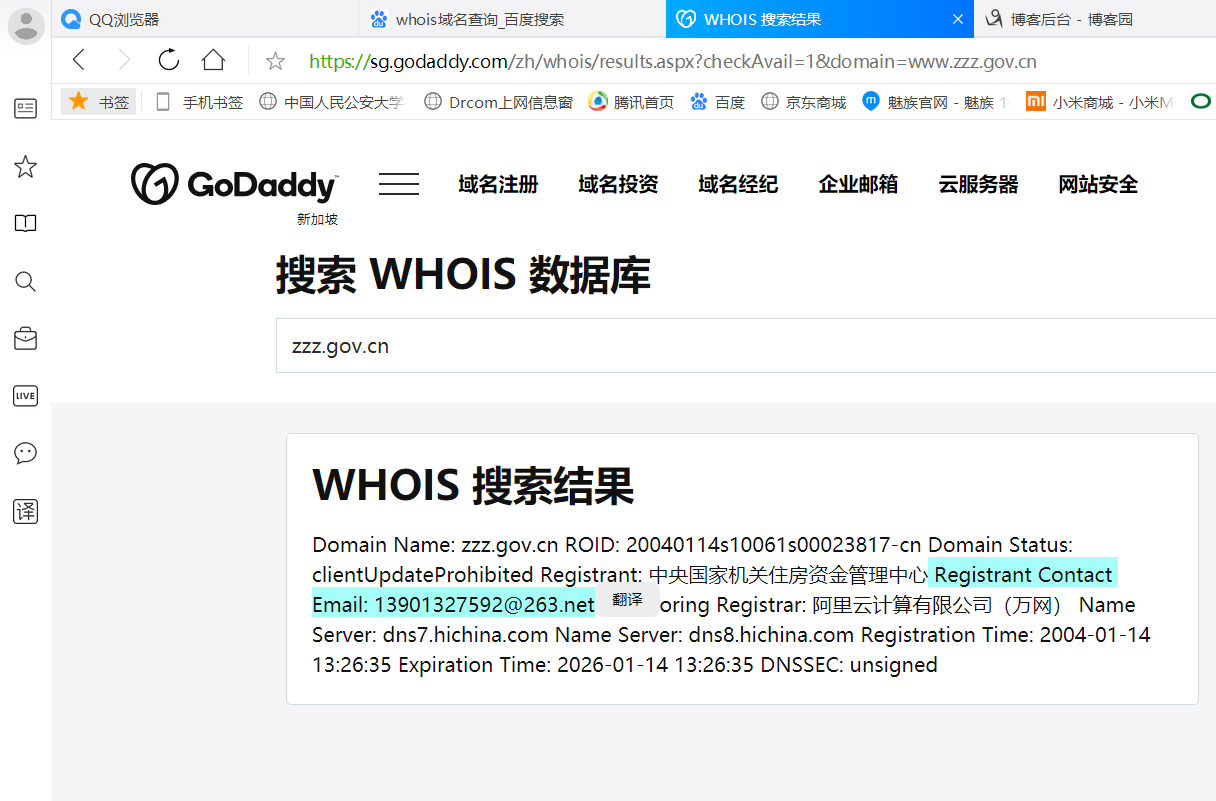Viewport: 1216px width, 801px height.
Task: Click dns7.hichina.com name server text
Action: click(x=465, y=635)
